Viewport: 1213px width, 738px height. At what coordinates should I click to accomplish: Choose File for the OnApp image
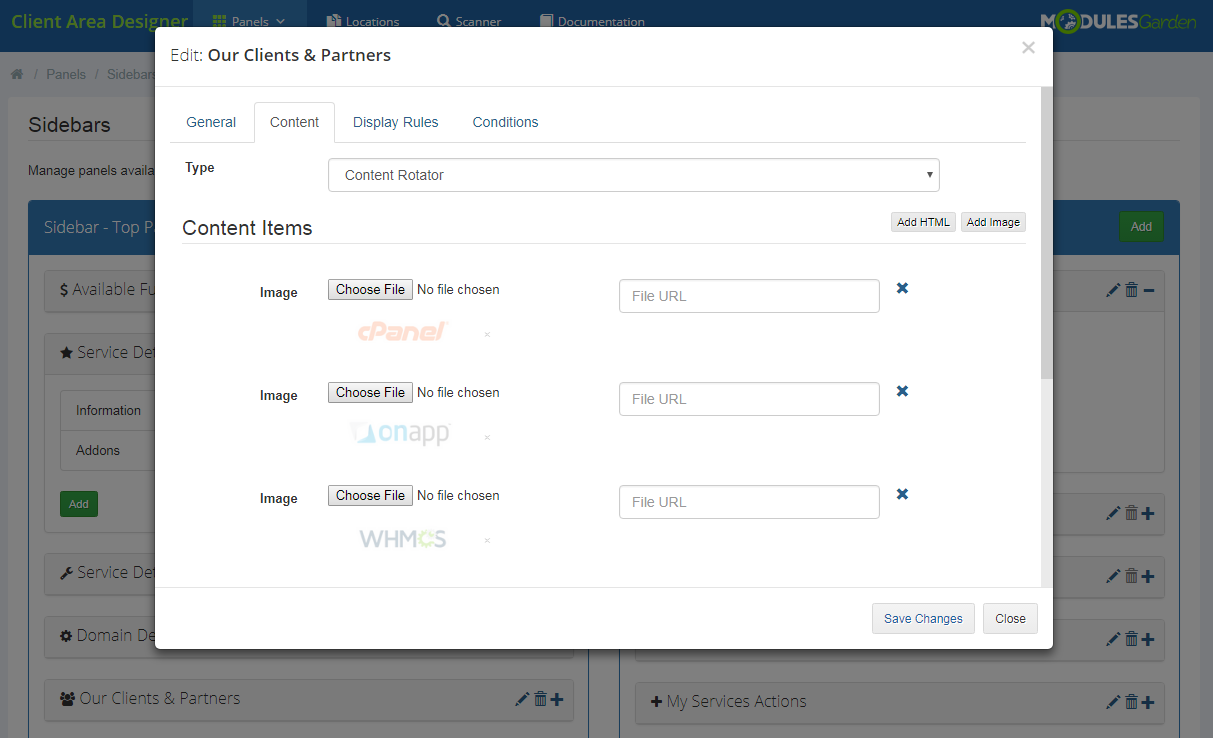point(370,392)
